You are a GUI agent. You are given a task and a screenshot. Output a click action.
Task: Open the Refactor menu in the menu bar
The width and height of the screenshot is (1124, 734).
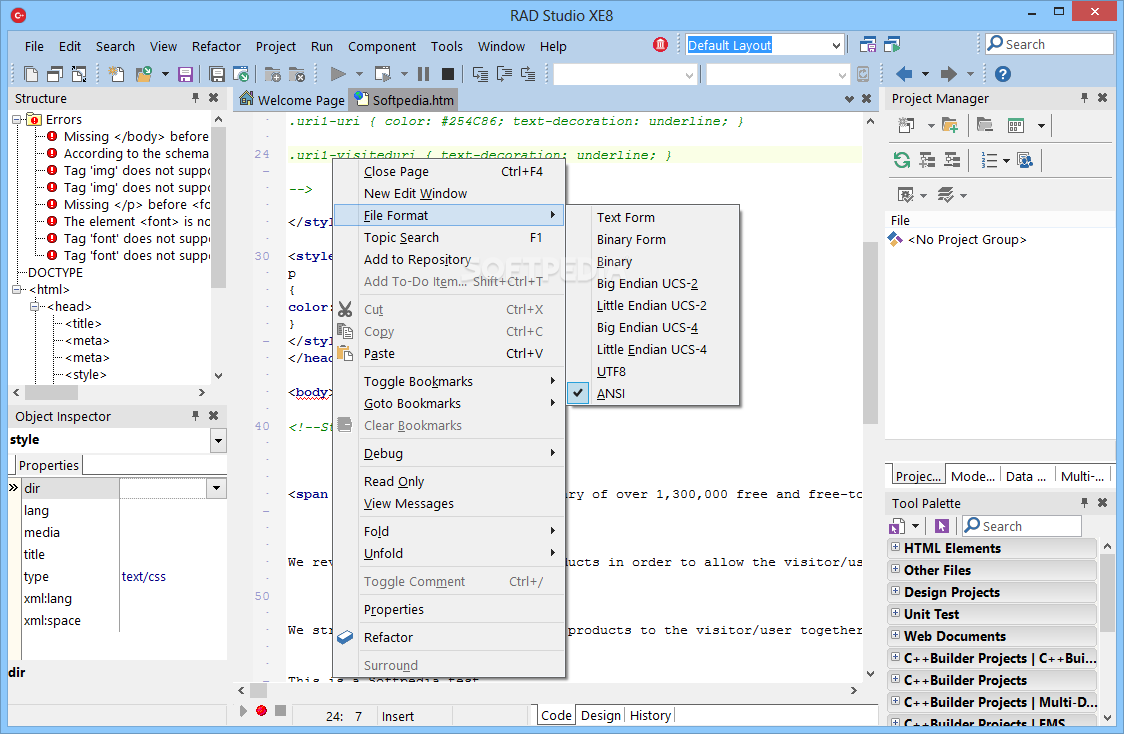click(x=216, y=47)
